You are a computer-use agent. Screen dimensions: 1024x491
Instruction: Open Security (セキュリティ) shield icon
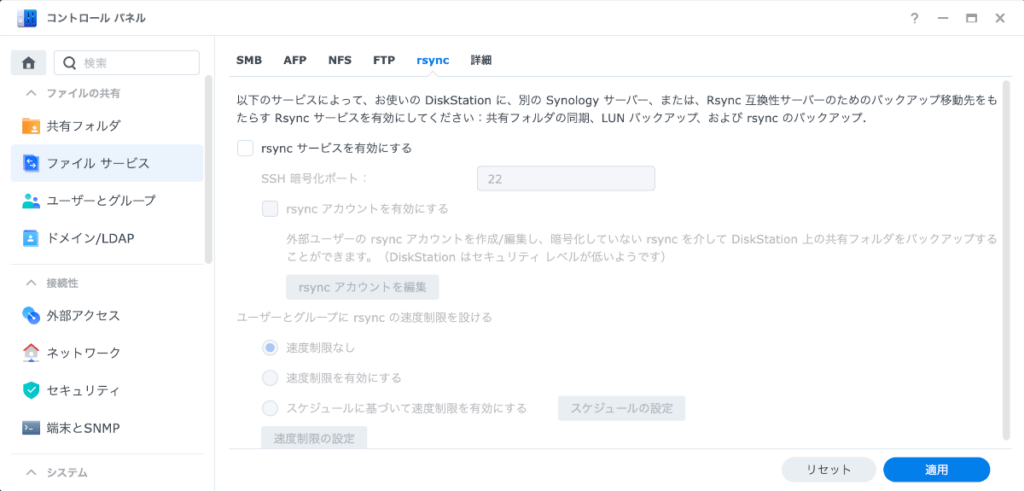[x=31, y=390]
